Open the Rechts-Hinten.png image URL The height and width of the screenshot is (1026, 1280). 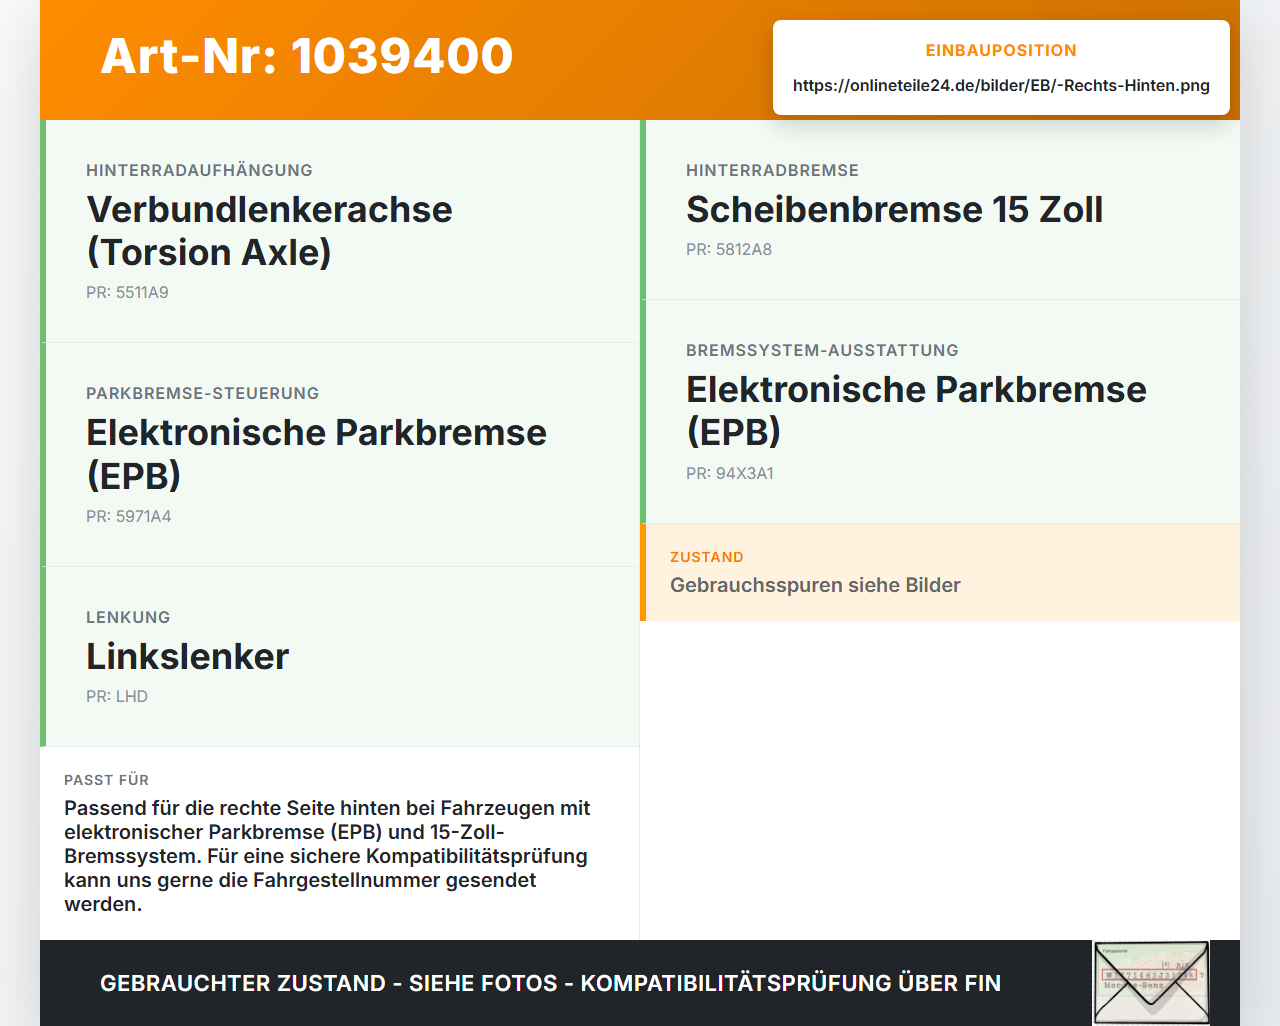[x=1001, y=85]
